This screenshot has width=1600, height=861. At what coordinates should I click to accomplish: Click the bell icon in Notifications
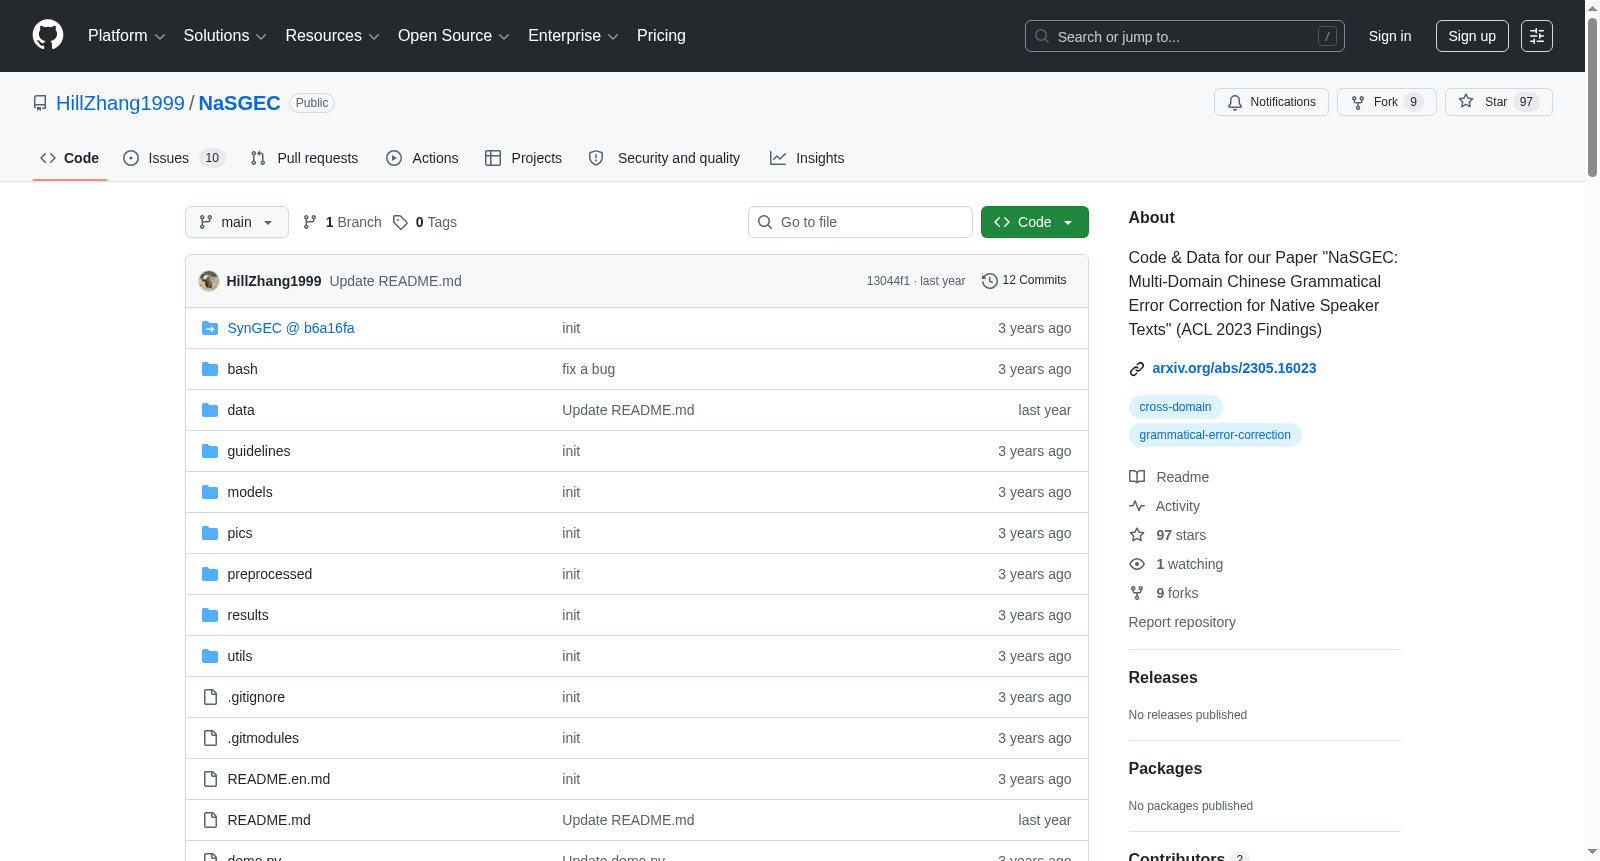click(x=1235, y=102)
